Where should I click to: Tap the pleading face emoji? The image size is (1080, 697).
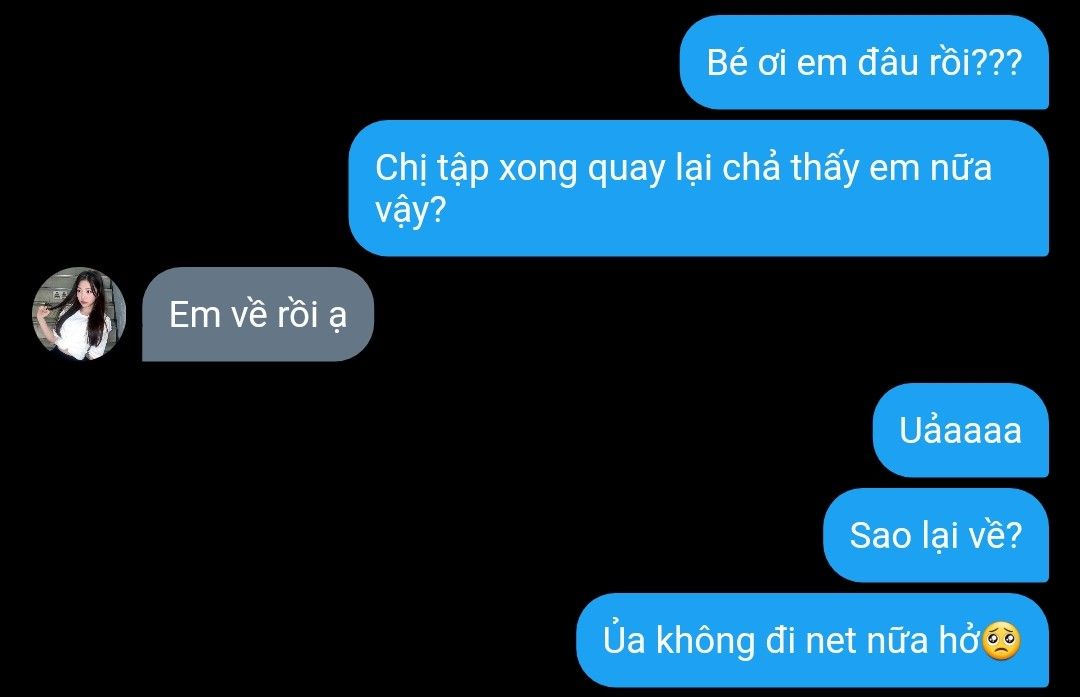click(x=1001, y=641)
